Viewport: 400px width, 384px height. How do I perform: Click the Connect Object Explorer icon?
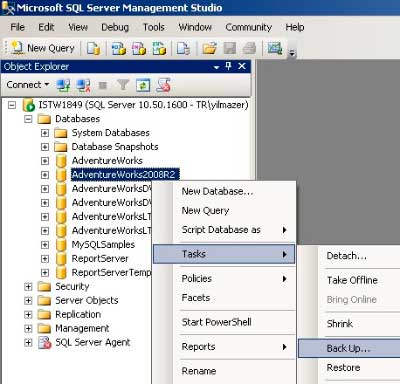coord(63,85)
